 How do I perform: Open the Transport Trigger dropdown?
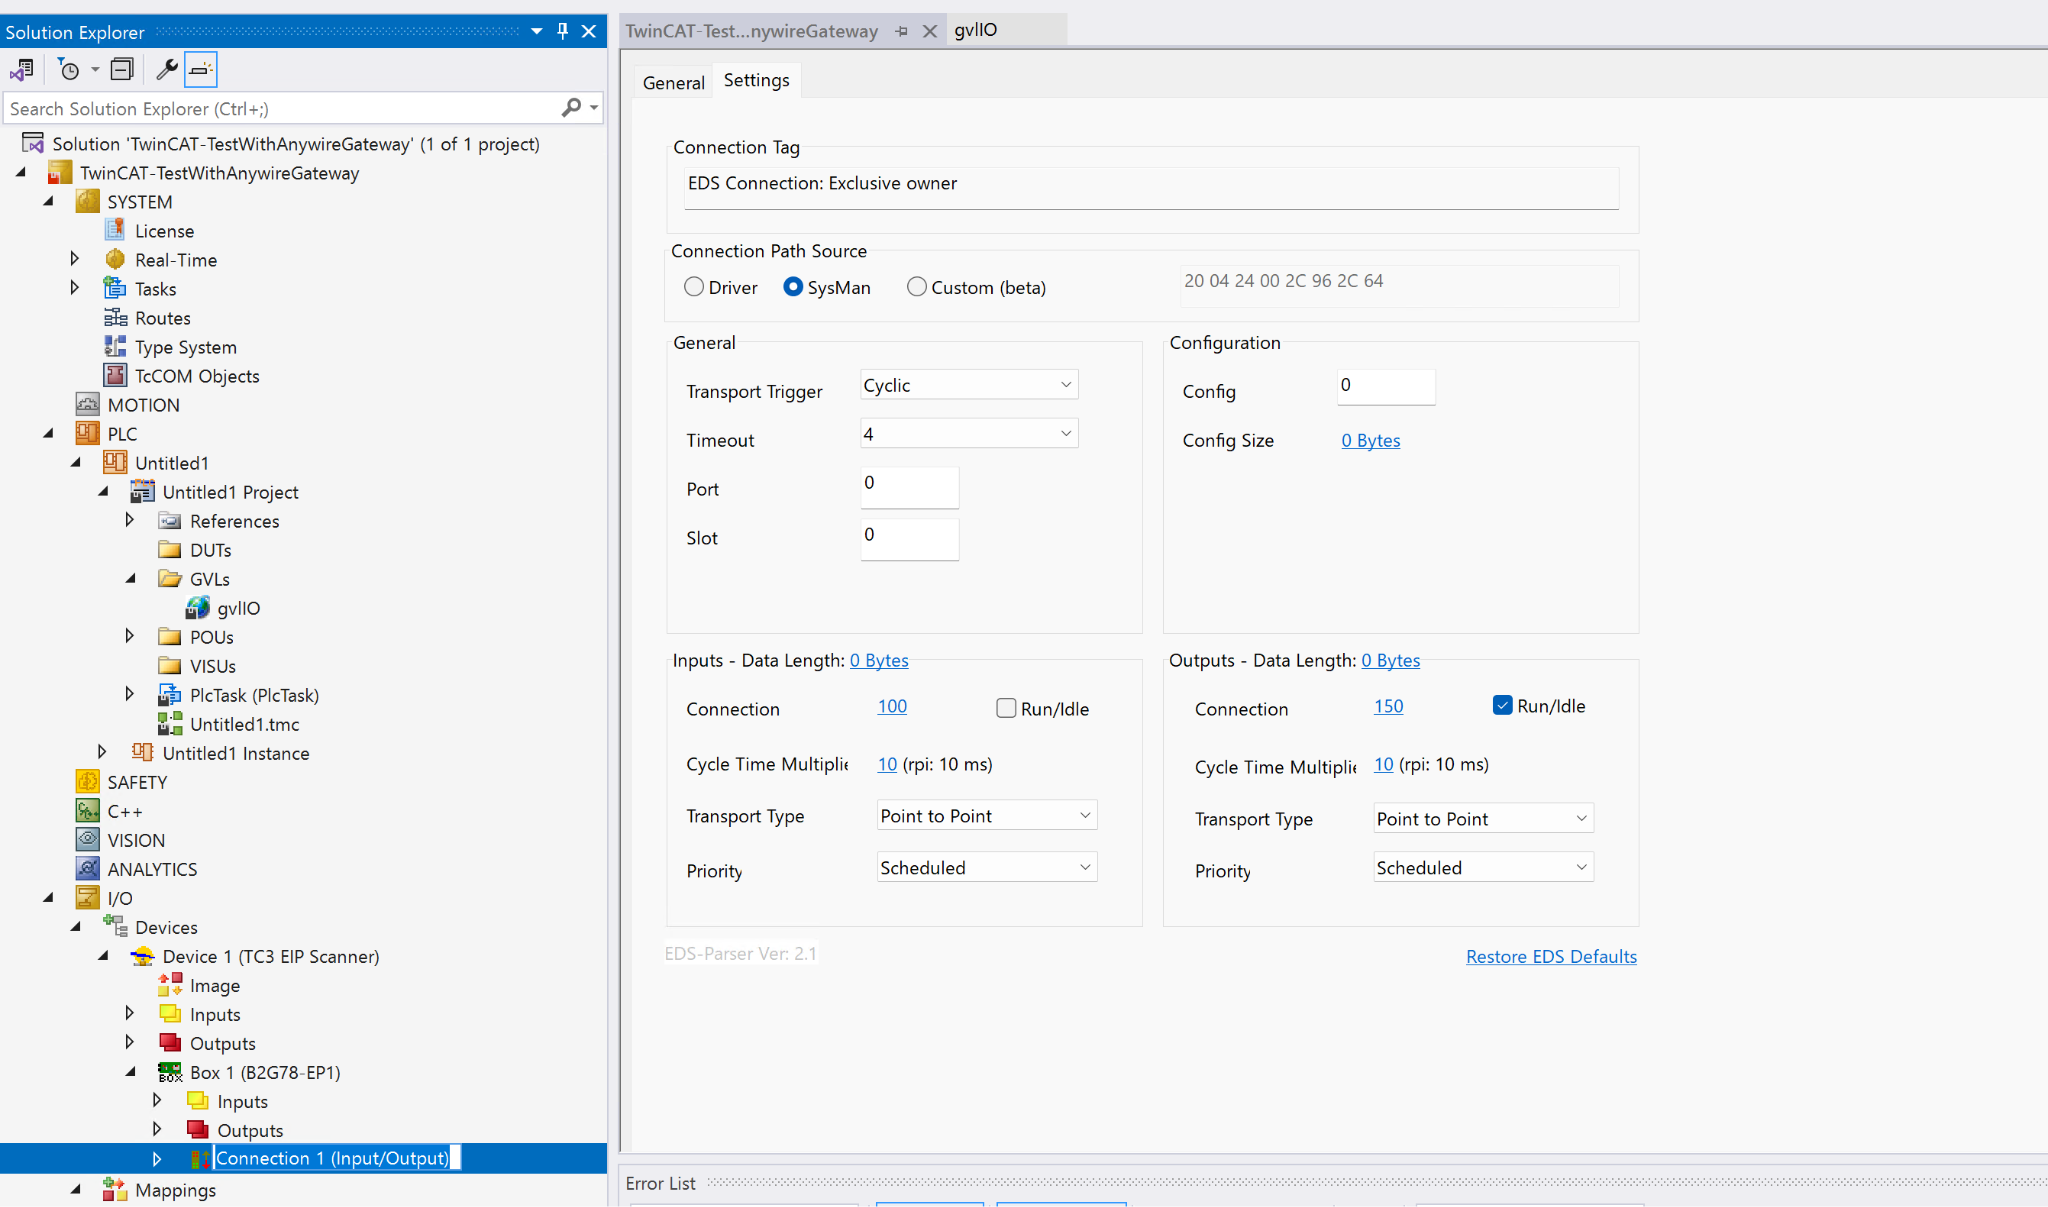click(x=968, y=385)
